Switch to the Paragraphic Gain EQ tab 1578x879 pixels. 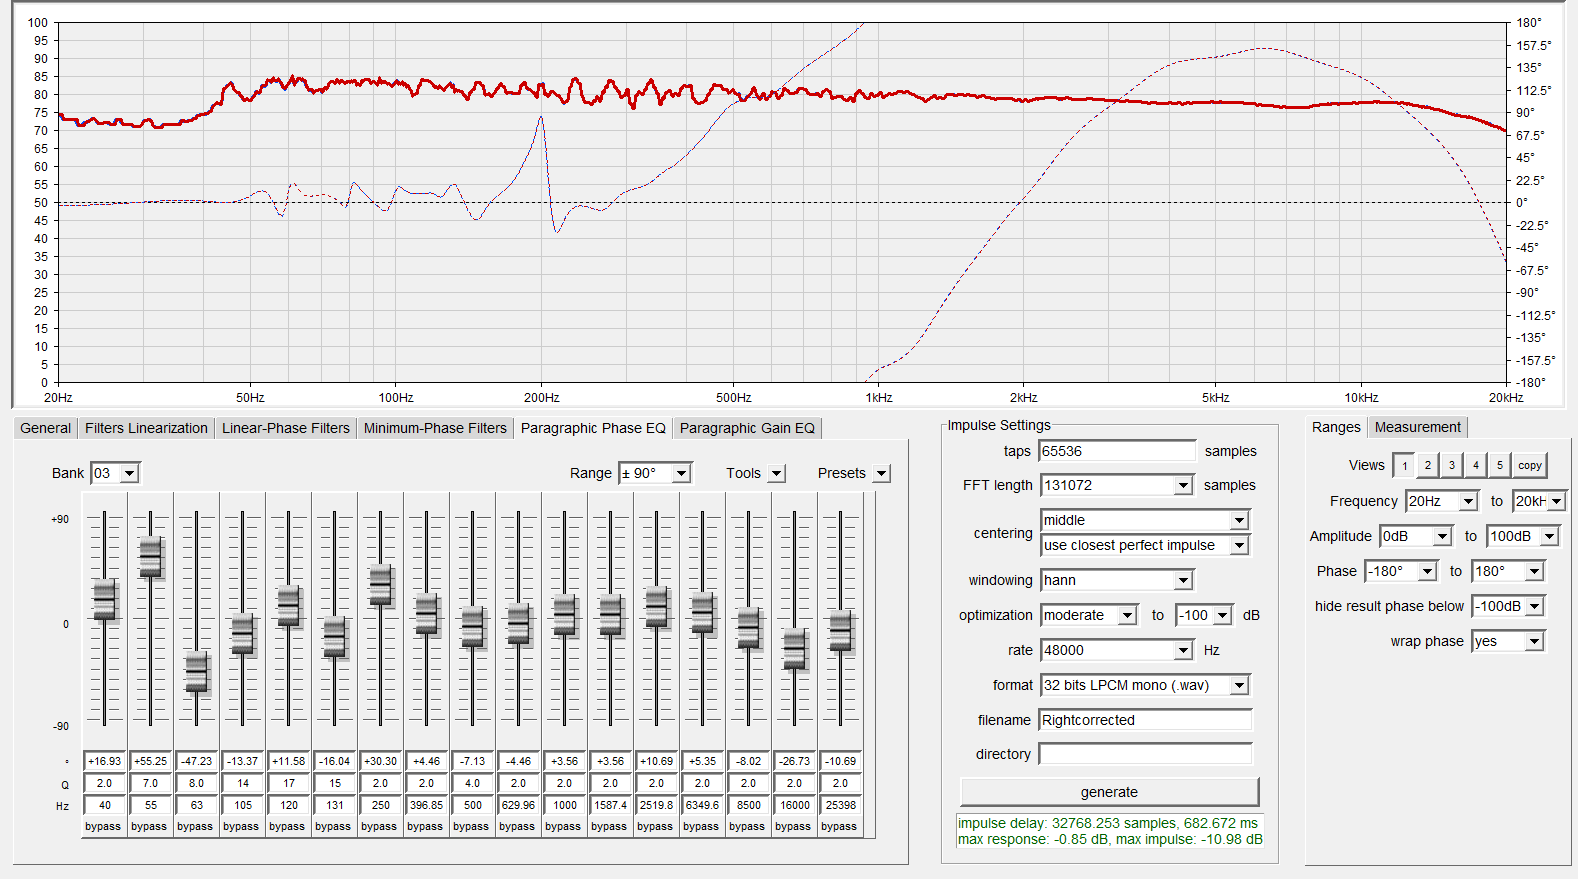tap(747, 428)
